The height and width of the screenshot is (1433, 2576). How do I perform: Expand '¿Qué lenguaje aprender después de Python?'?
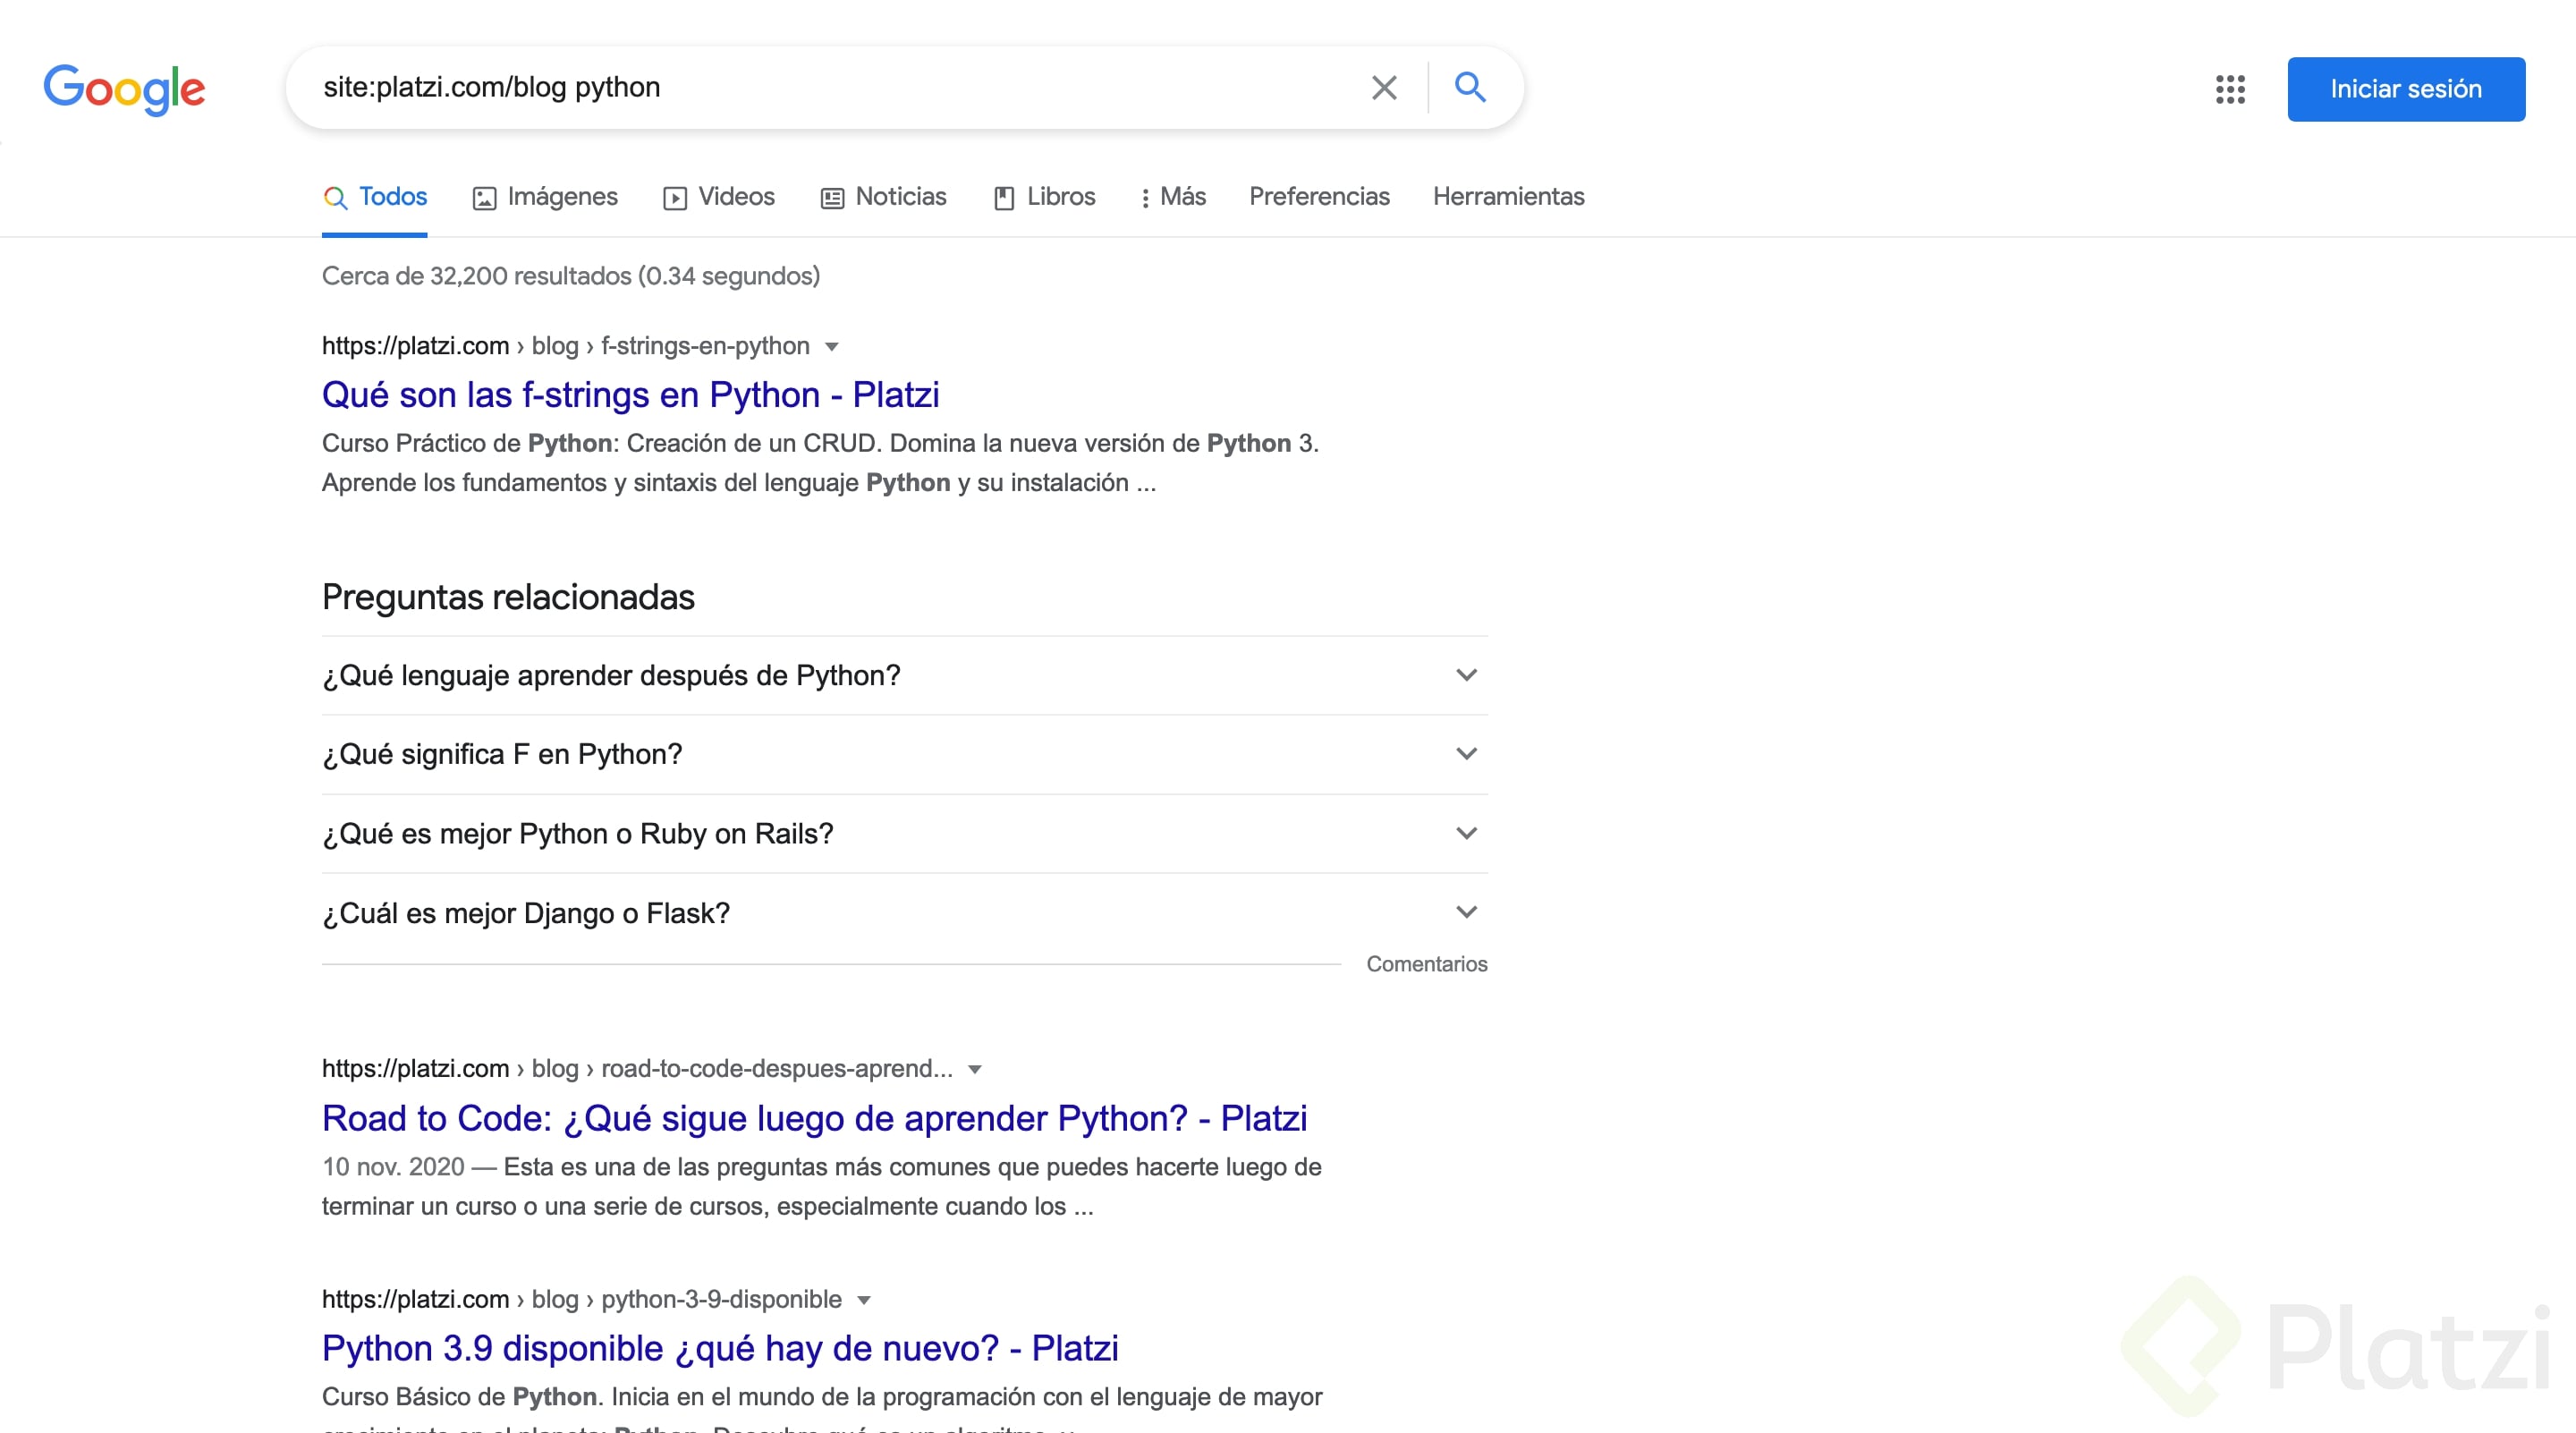1466,675
